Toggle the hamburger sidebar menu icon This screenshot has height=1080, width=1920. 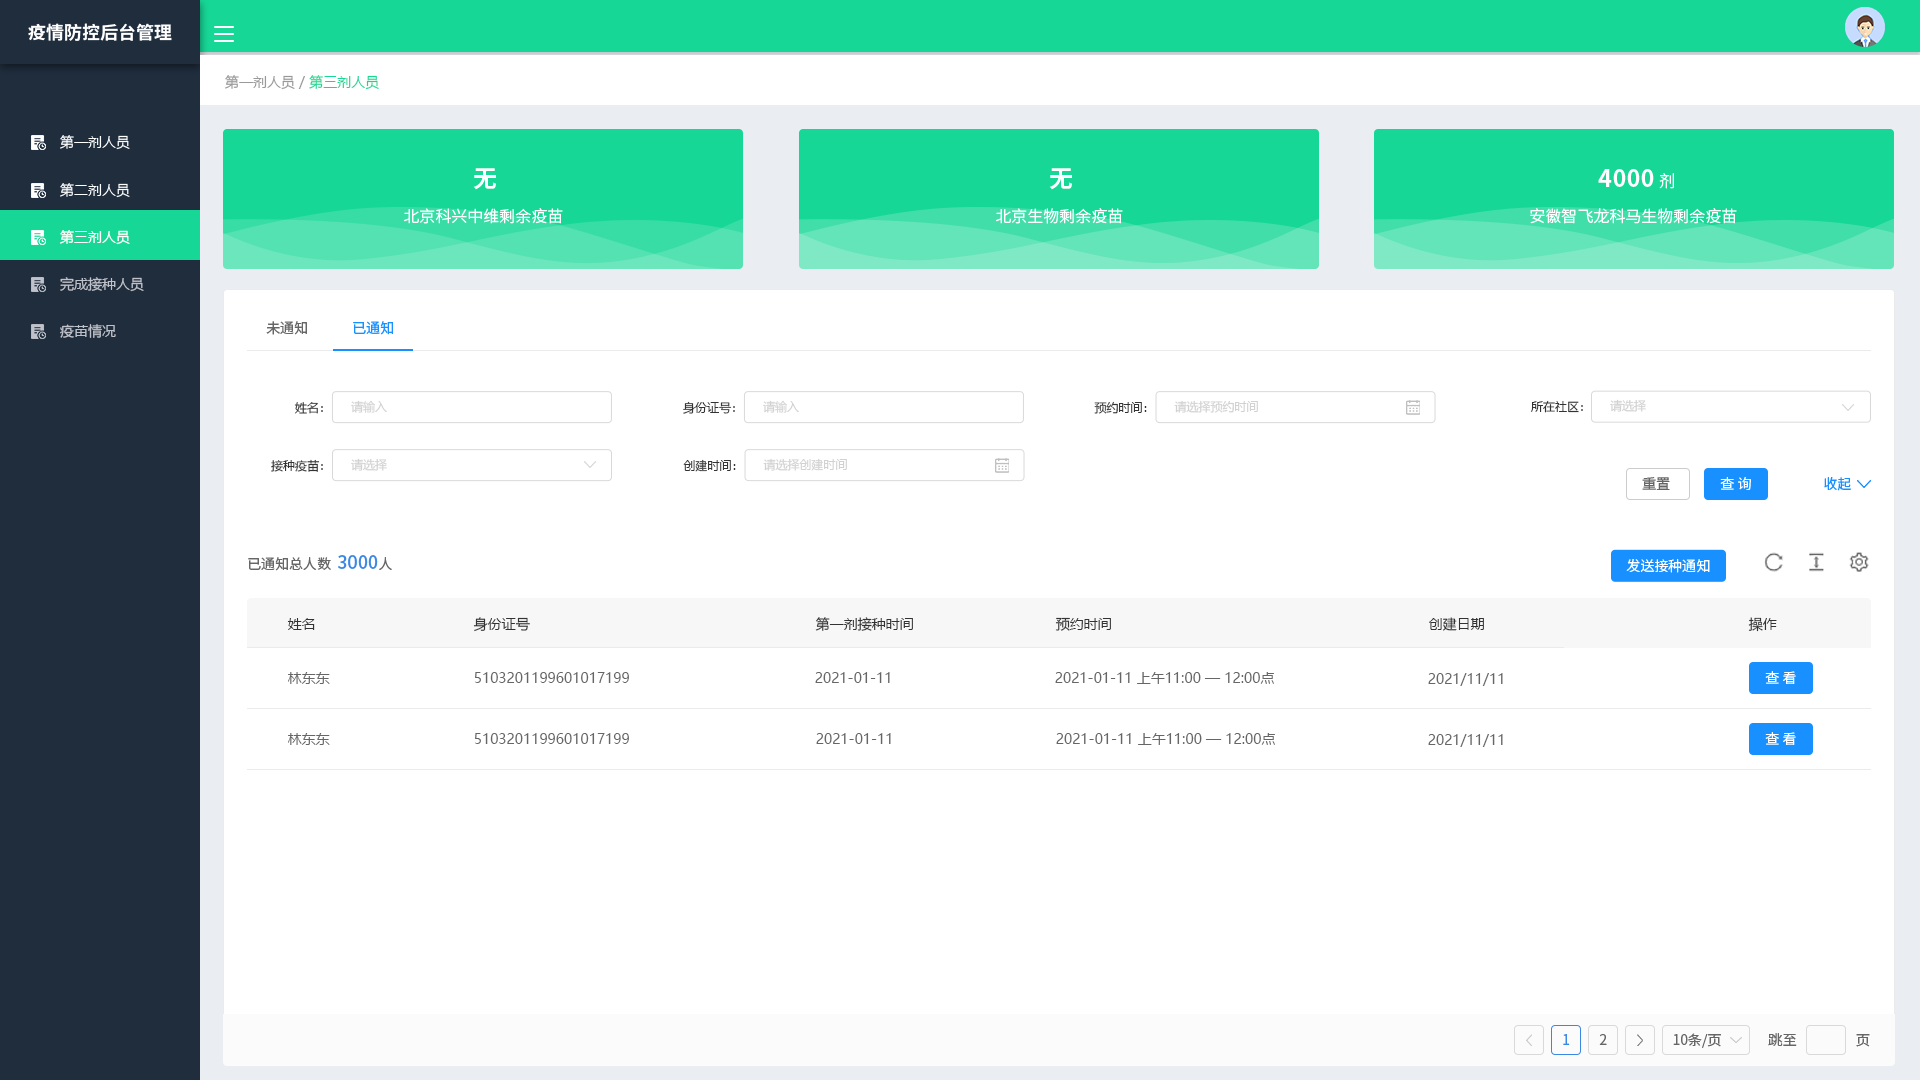click(x=224, y=34)
